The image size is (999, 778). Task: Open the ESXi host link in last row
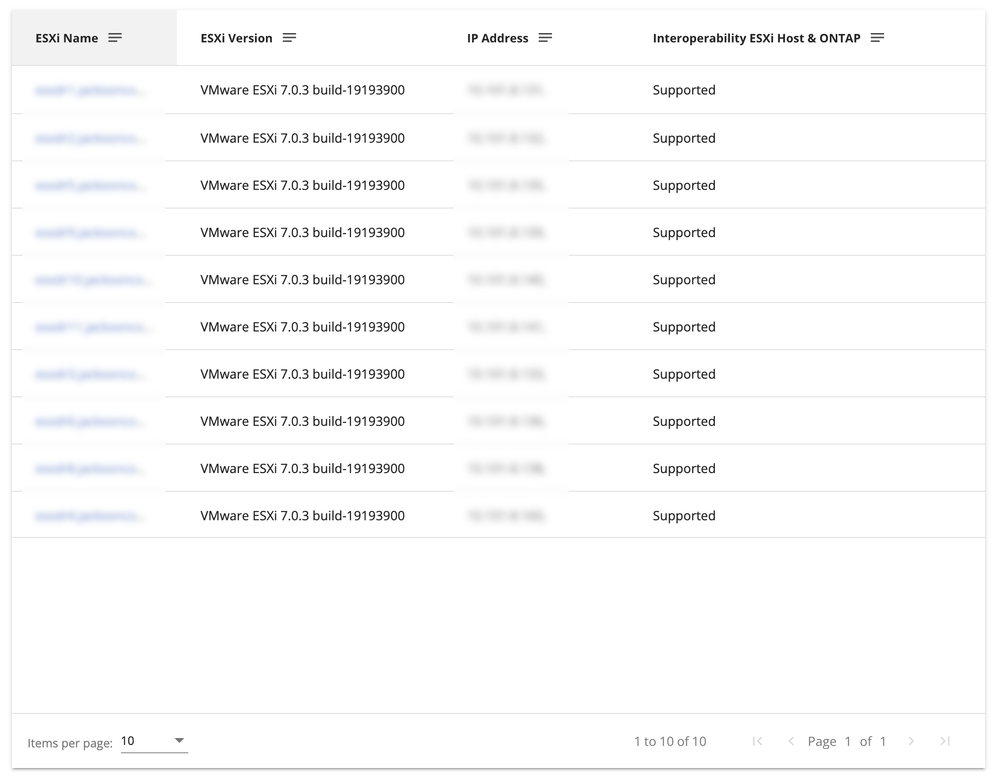90,516
